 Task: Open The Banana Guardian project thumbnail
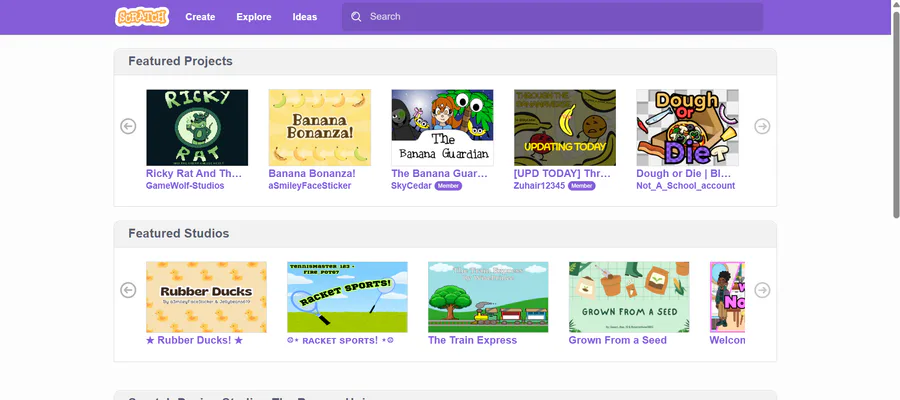tap(442, 127)
